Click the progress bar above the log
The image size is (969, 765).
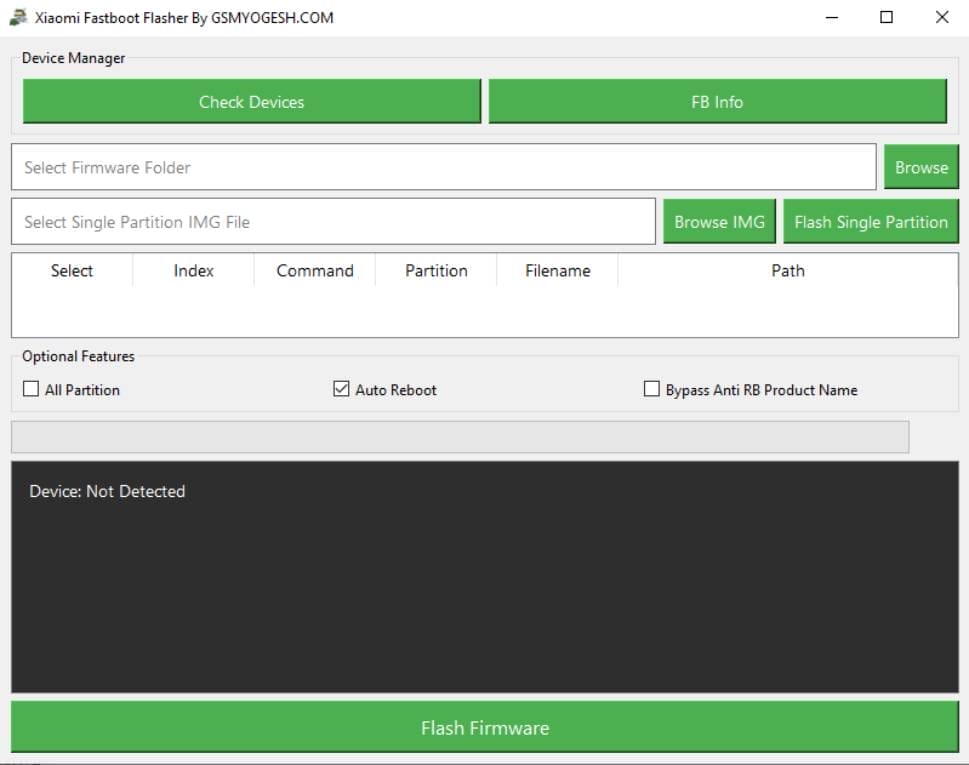pos(458,436)
